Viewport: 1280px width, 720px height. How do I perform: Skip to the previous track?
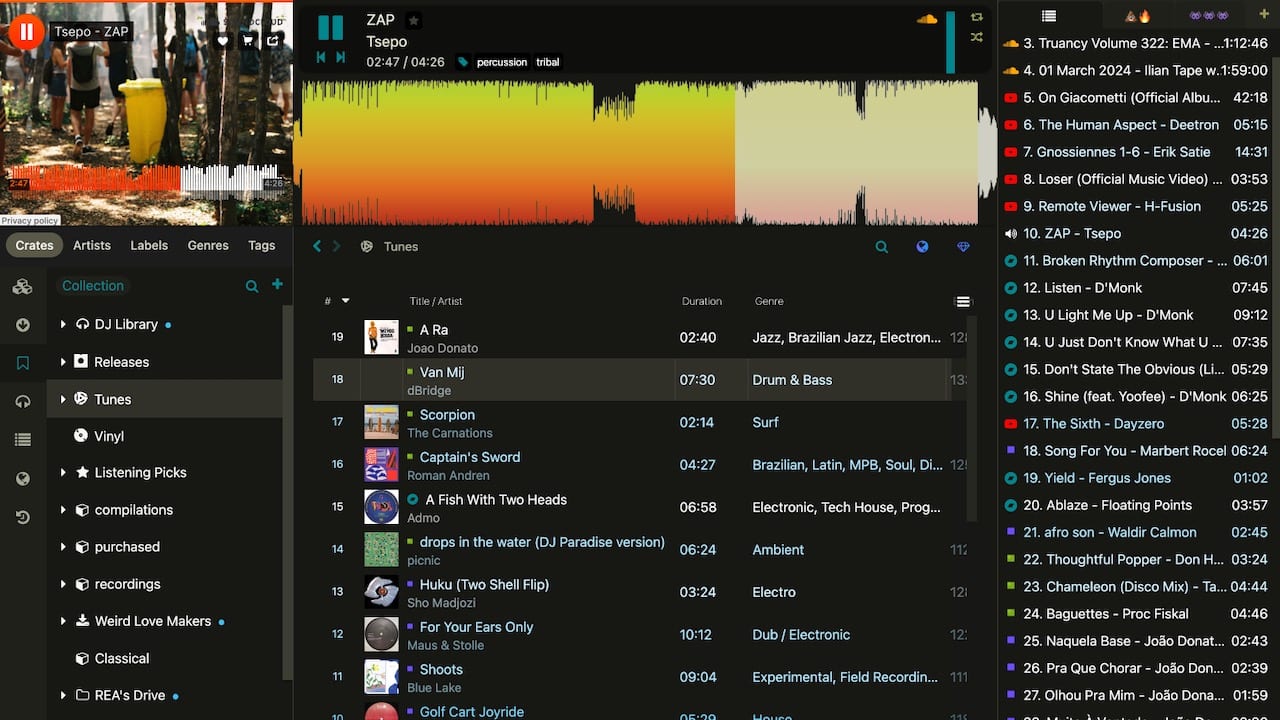321,58
